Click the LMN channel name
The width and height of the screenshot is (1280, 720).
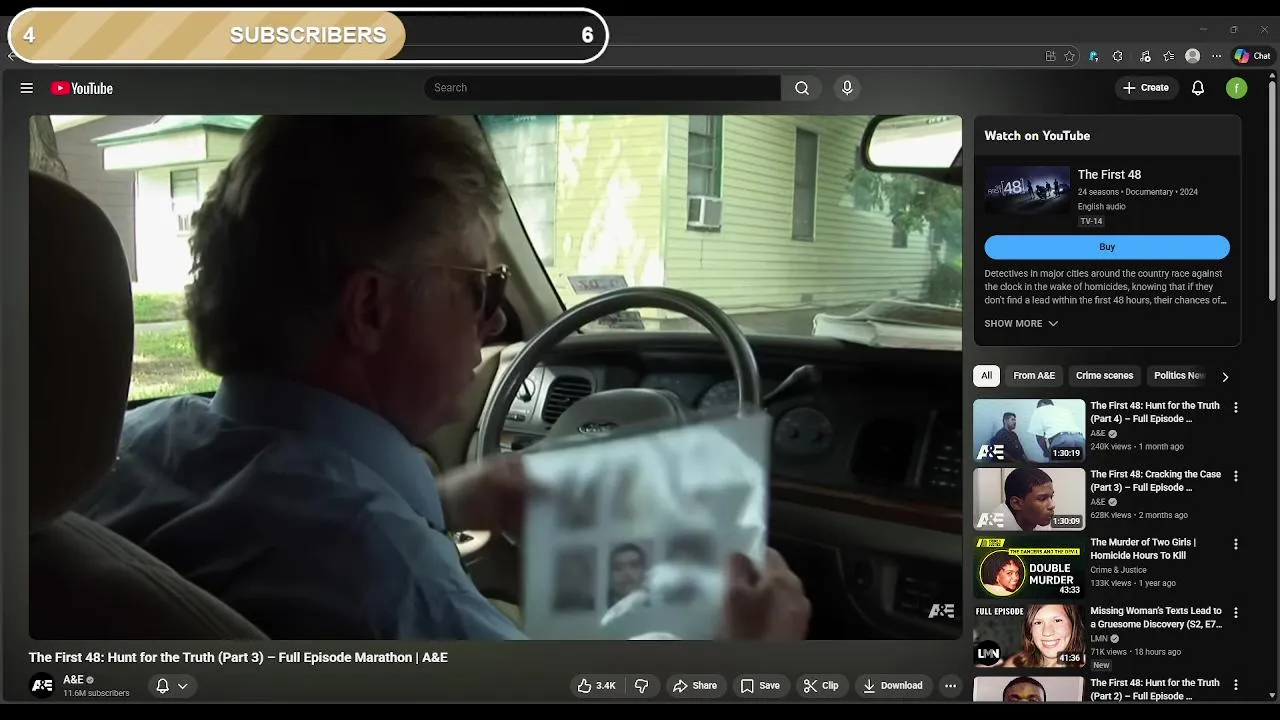click(1098, 638)
